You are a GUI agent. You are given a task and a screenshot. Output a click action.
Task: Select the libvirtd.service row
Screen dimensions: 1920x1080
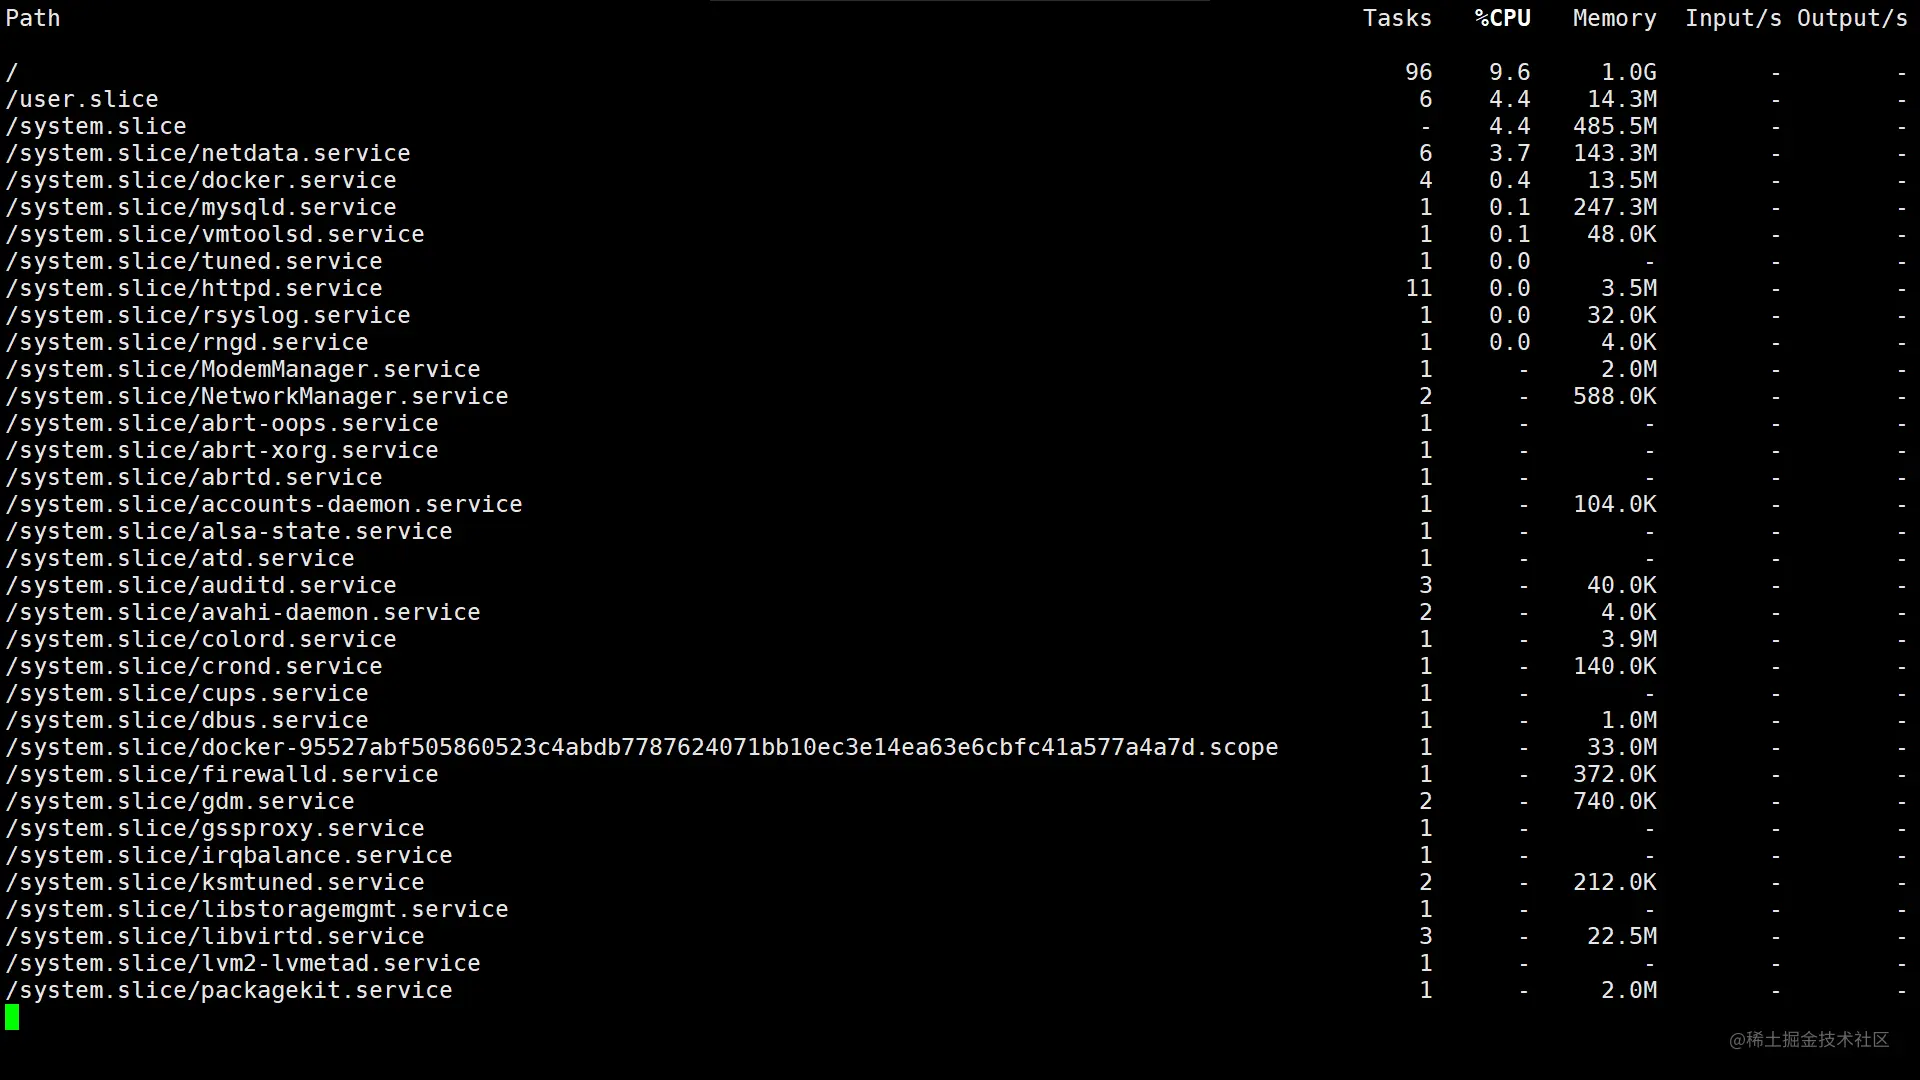pyautogui.click(x=957, y=937)
